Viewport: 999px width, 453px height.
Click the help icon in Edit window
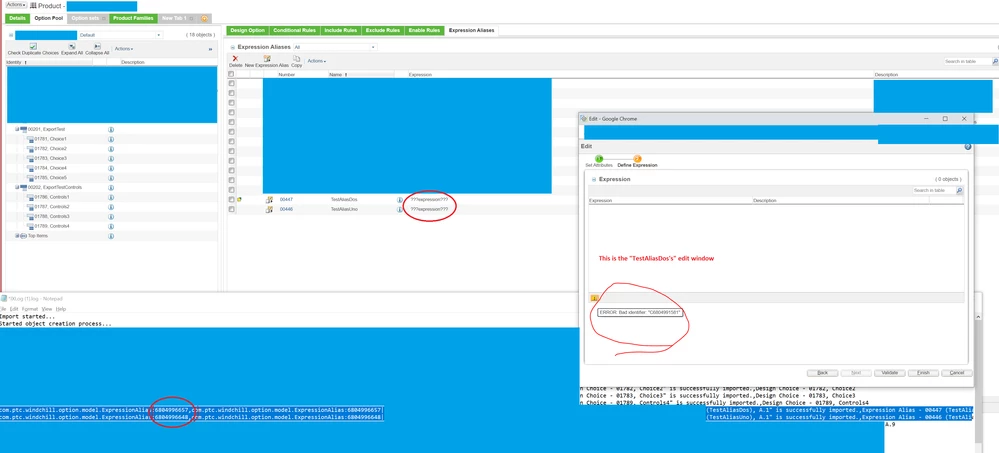pos(968,147)
